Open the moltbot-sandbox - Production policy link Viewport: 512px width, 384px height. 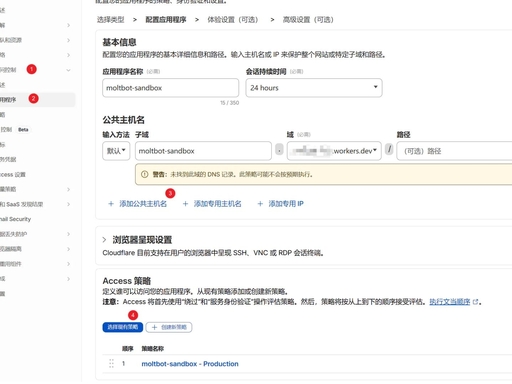tap(190, 364)
